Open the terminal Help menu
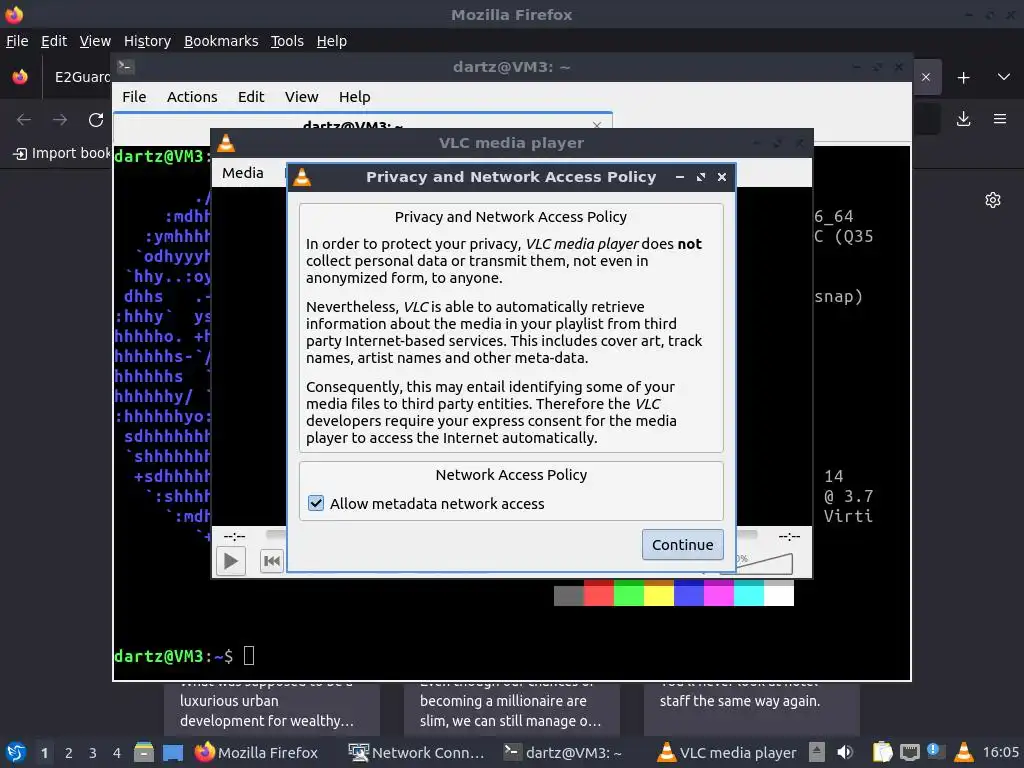This screenshot has height=768, width=1024. tap(355, 97)
